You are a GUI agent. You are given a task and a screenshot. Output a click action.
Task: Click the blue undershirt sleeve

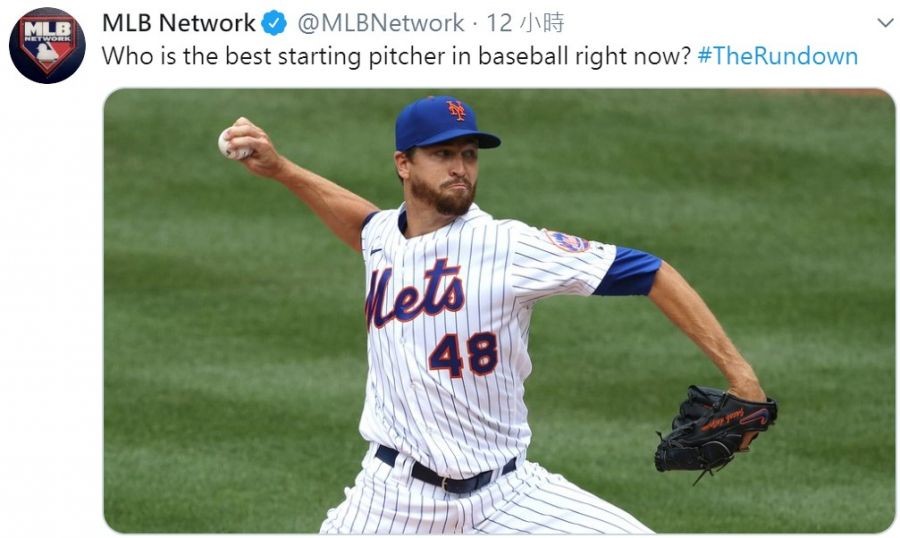click(627, 271)
